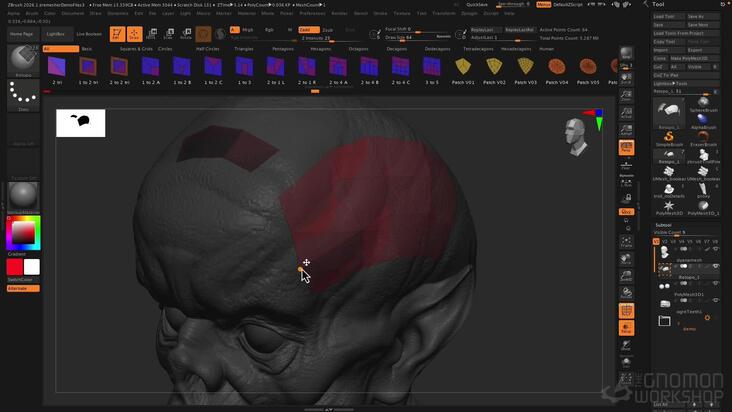Viewport: 732px width, 412px height.
Task: Toggle PolyF polyframe display
Action: (x=626, y=311)
